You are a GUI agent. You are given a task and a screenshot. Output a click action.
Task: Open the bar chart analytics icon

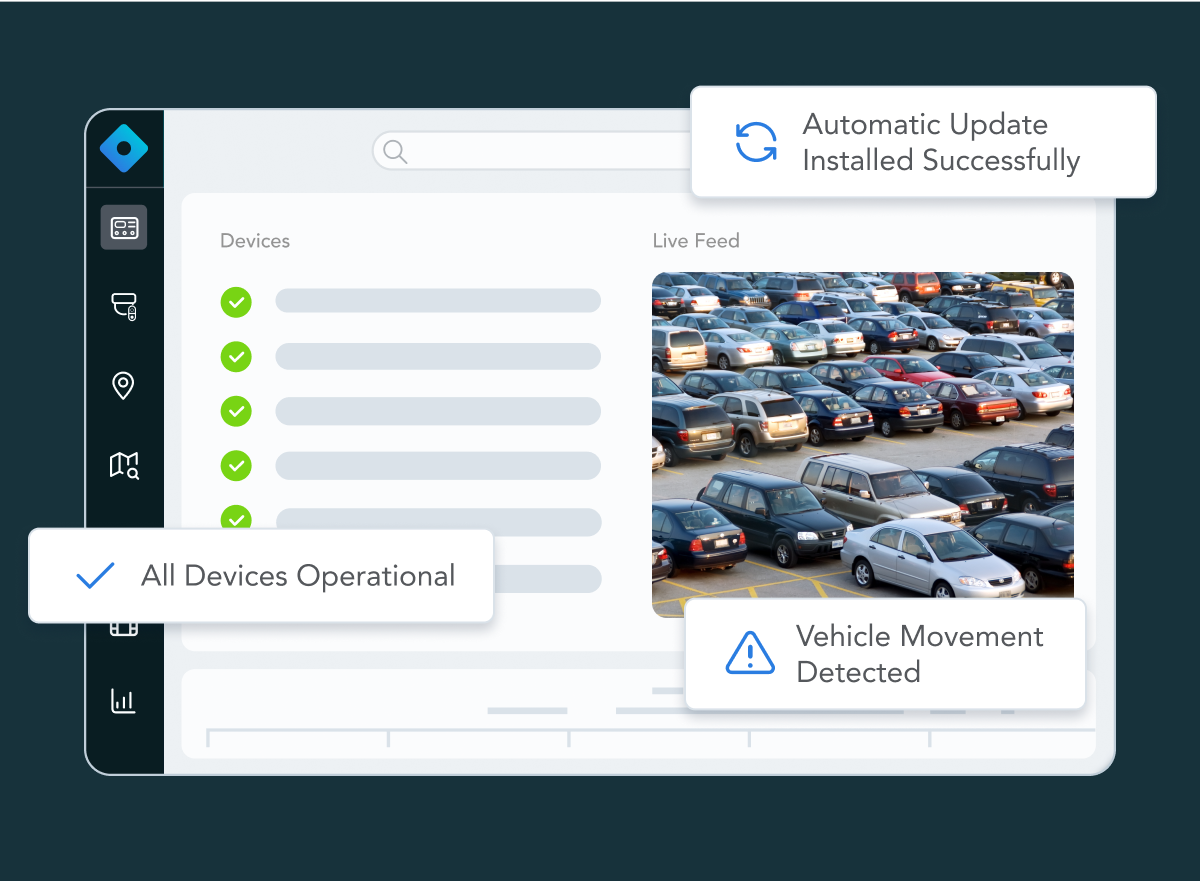[124, 700]
